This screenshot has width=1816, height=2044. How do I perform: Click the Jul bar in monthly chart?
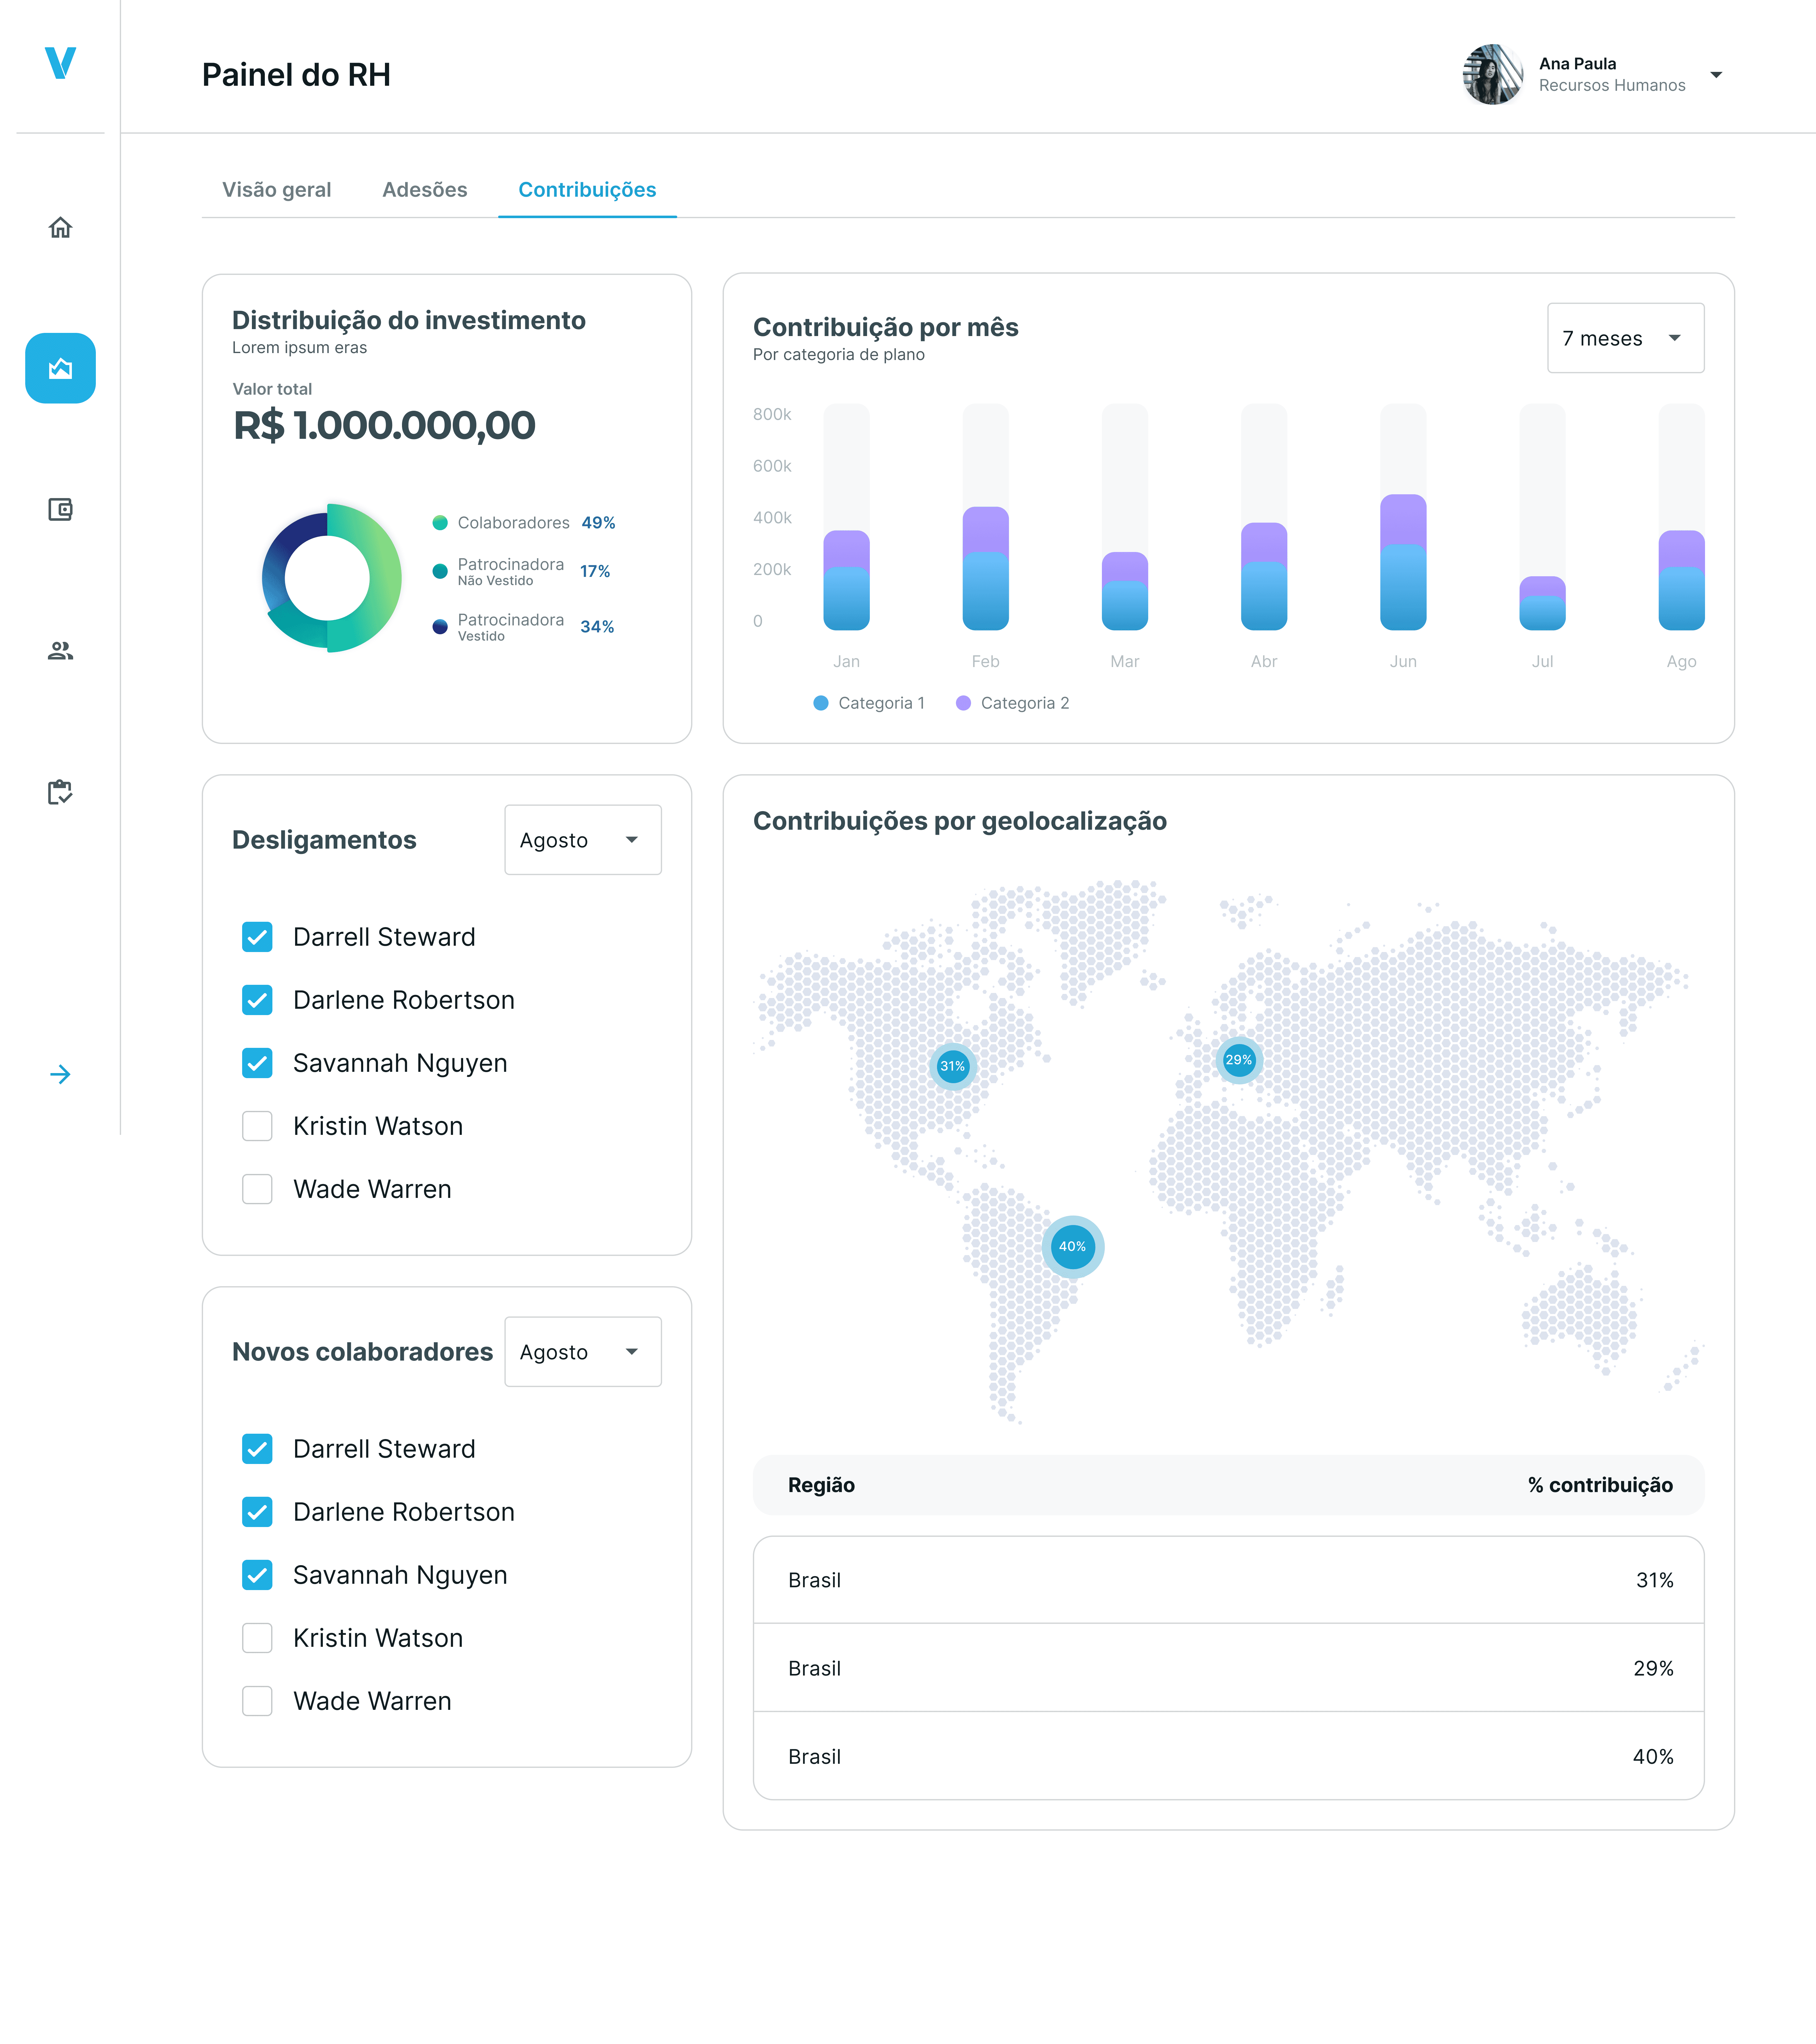1542,603
